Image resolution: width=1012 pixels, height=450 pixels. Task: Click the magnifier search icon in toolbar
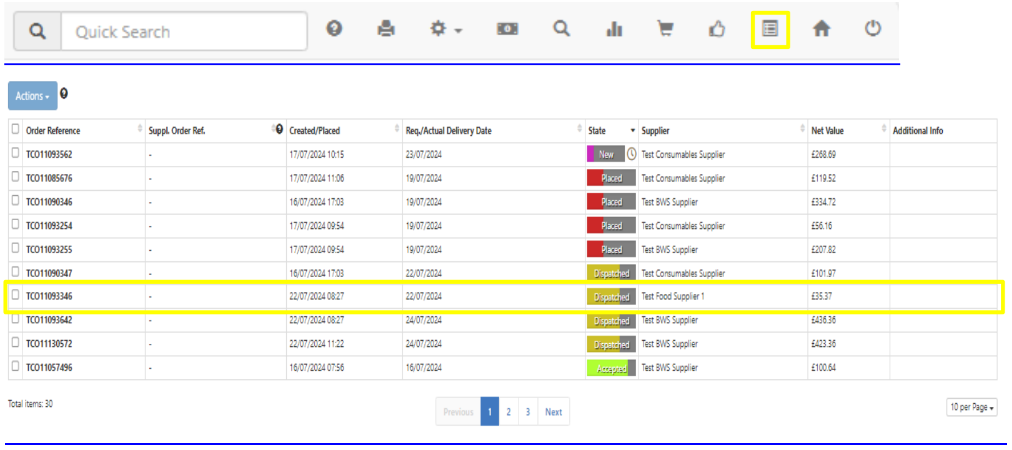point(562,30)
